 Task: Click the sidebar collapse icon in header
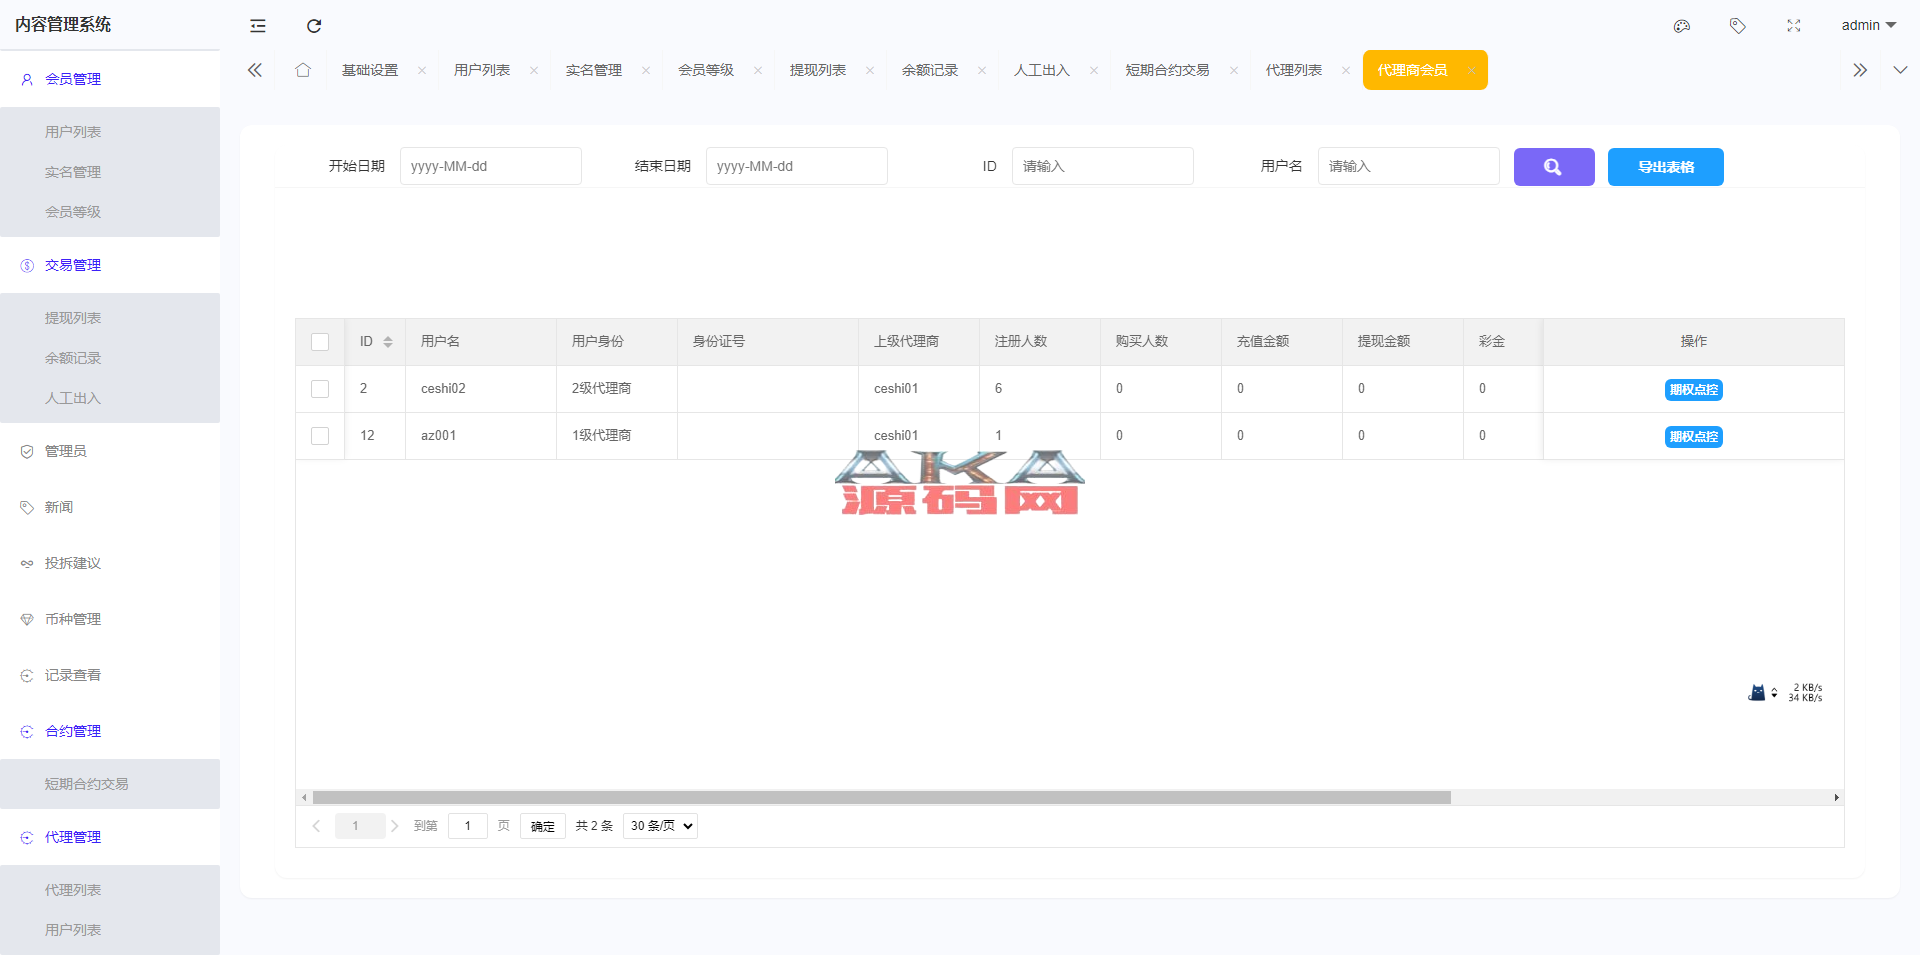(x=258, y=26)
